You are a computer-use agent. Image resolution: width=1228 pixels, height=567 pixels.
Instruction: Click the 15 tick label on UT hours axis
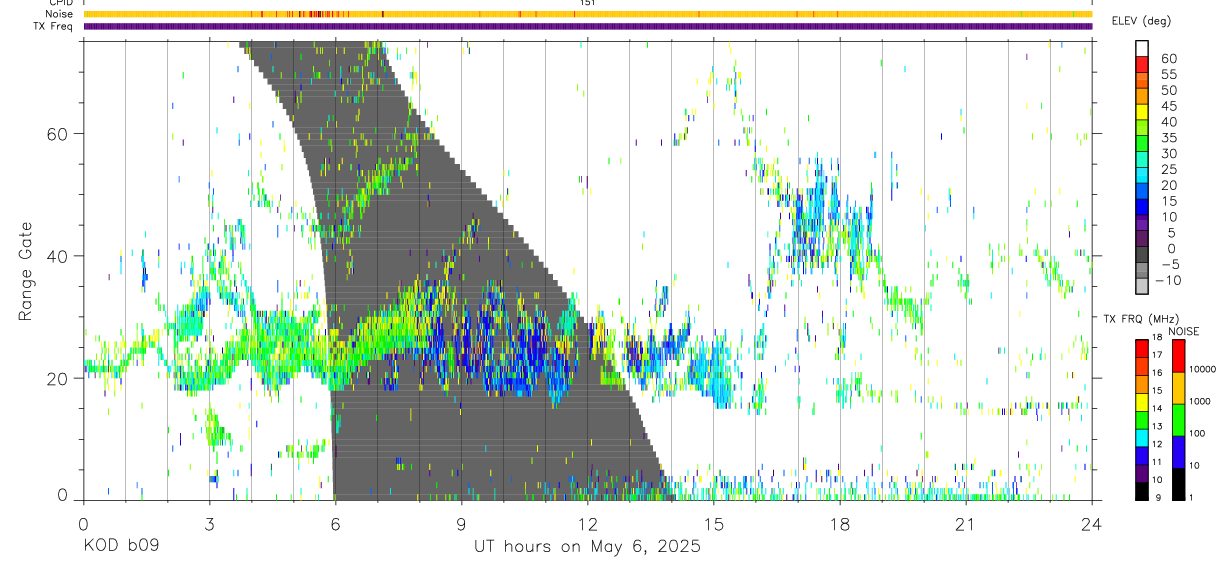coord(713,523)
